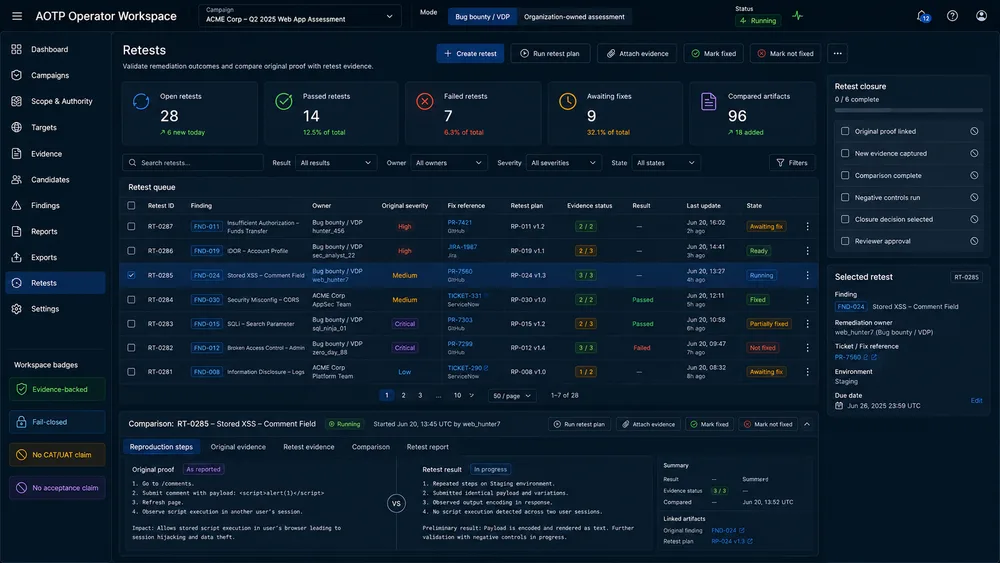Switch to the Retest report tab

coord(427,447)
